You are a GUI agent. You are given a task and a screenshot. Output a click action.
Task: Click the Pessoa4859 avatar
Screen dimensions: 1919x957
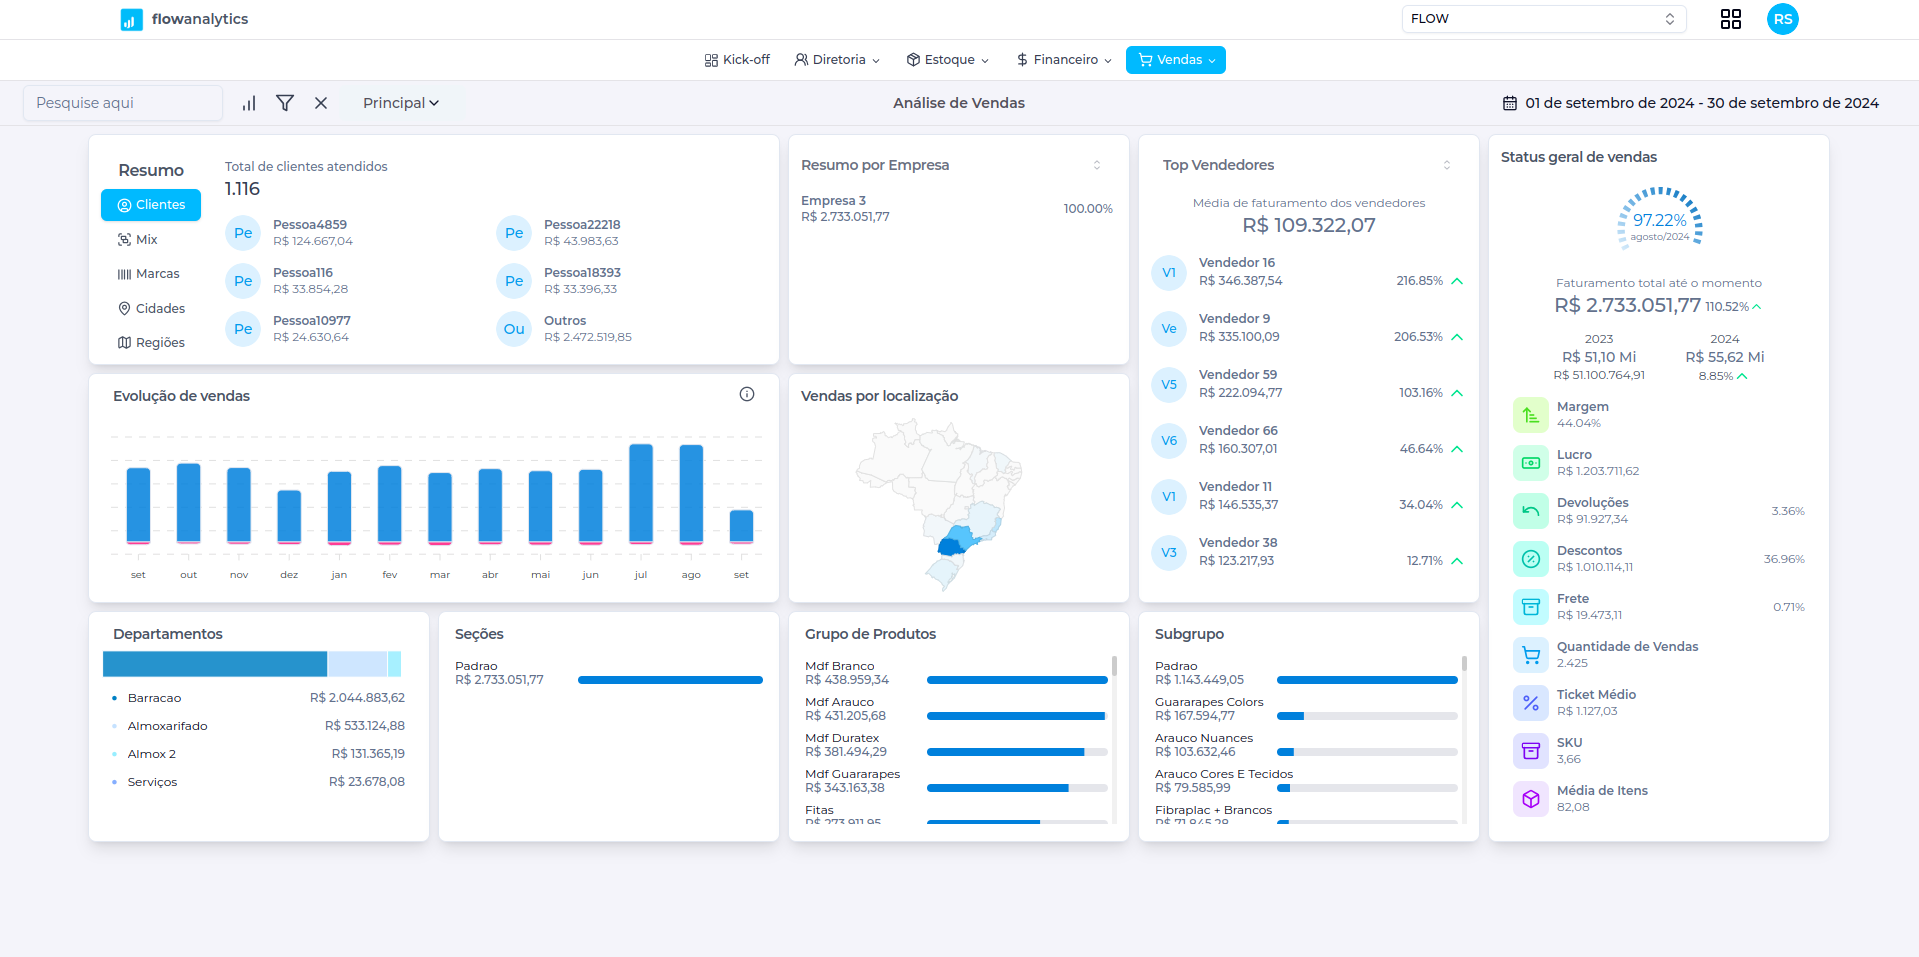pyautogui.click(x=243, y=233)
